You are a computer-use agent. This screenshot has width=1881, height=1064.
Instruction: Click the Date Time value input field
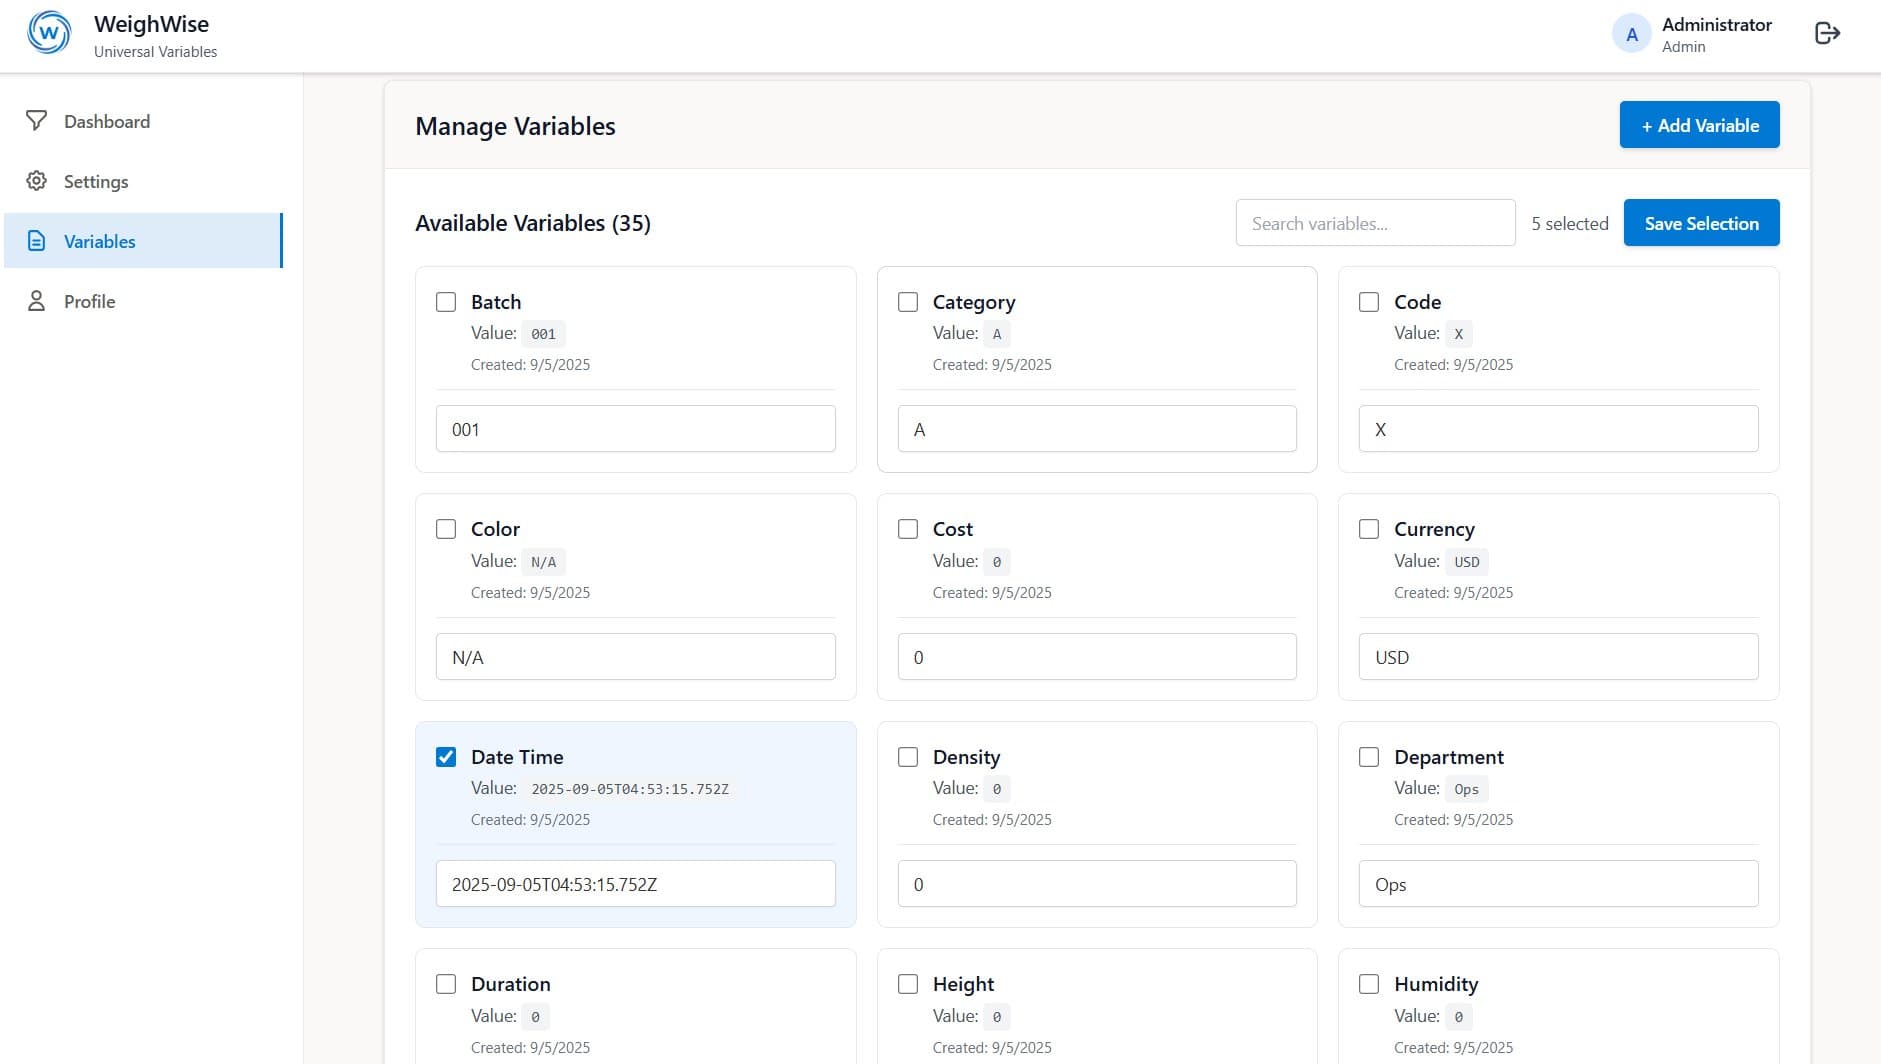pyautogui.click(x=636, y=884)
